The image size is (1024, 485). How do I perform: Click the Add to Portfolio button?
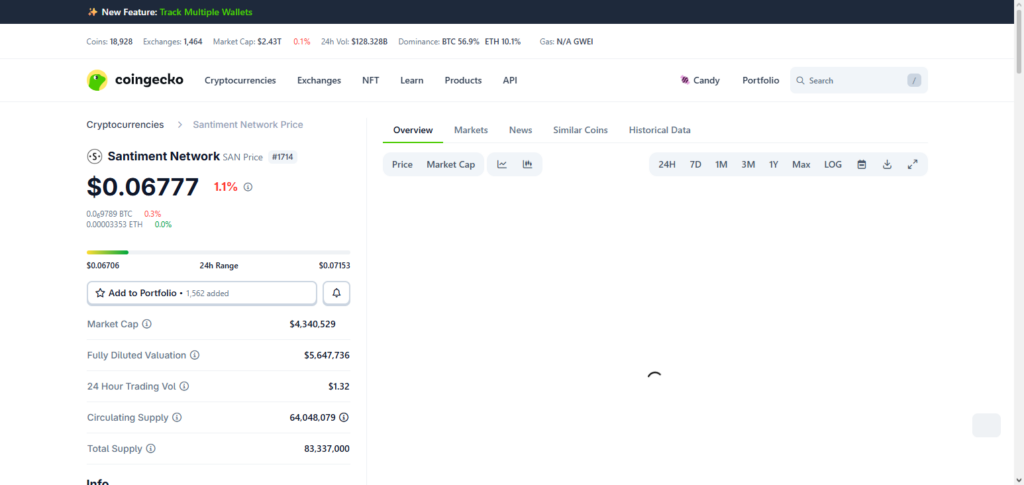coord(202,293)
